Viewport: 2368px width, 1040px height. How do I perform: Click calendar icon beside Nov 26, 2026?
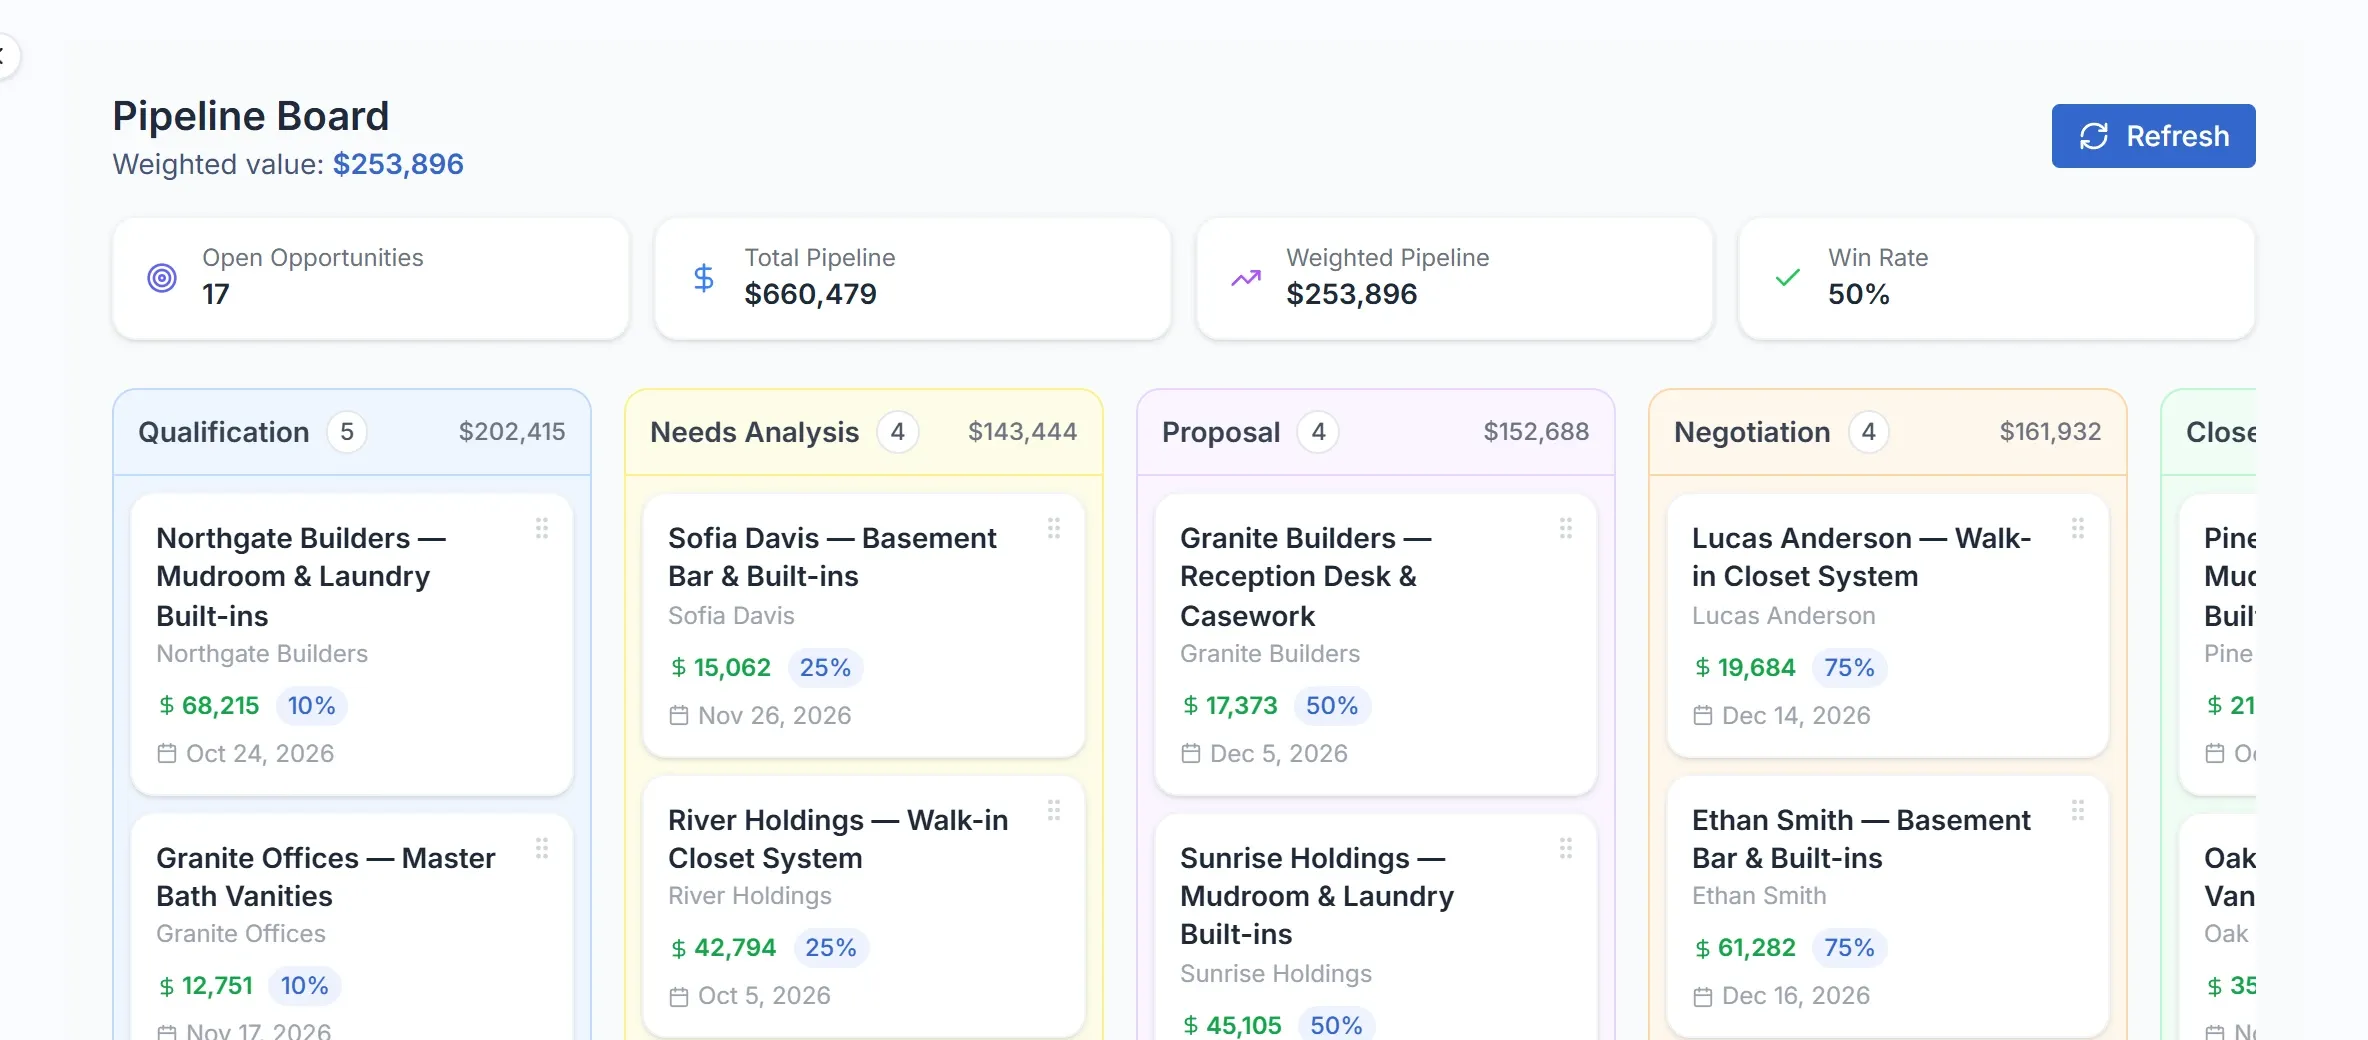(x=679, y=715)
